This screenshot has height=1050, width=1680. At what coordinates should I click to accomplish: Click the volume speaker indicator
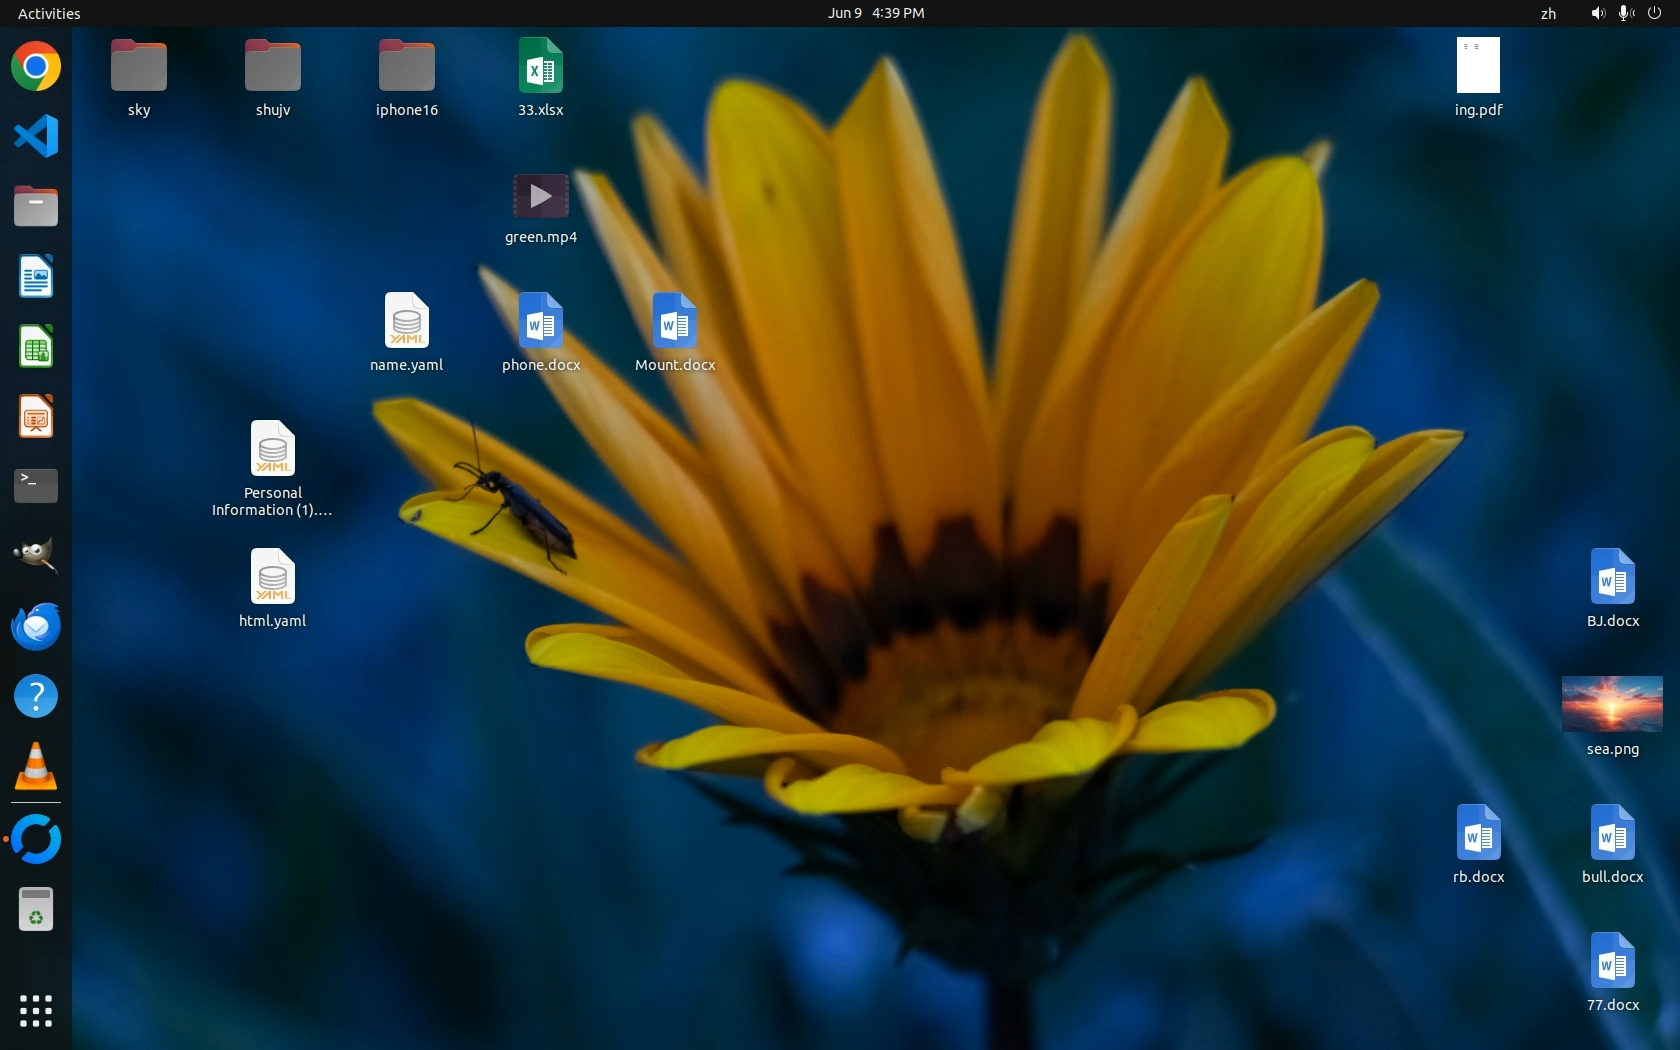[1597, 13]
